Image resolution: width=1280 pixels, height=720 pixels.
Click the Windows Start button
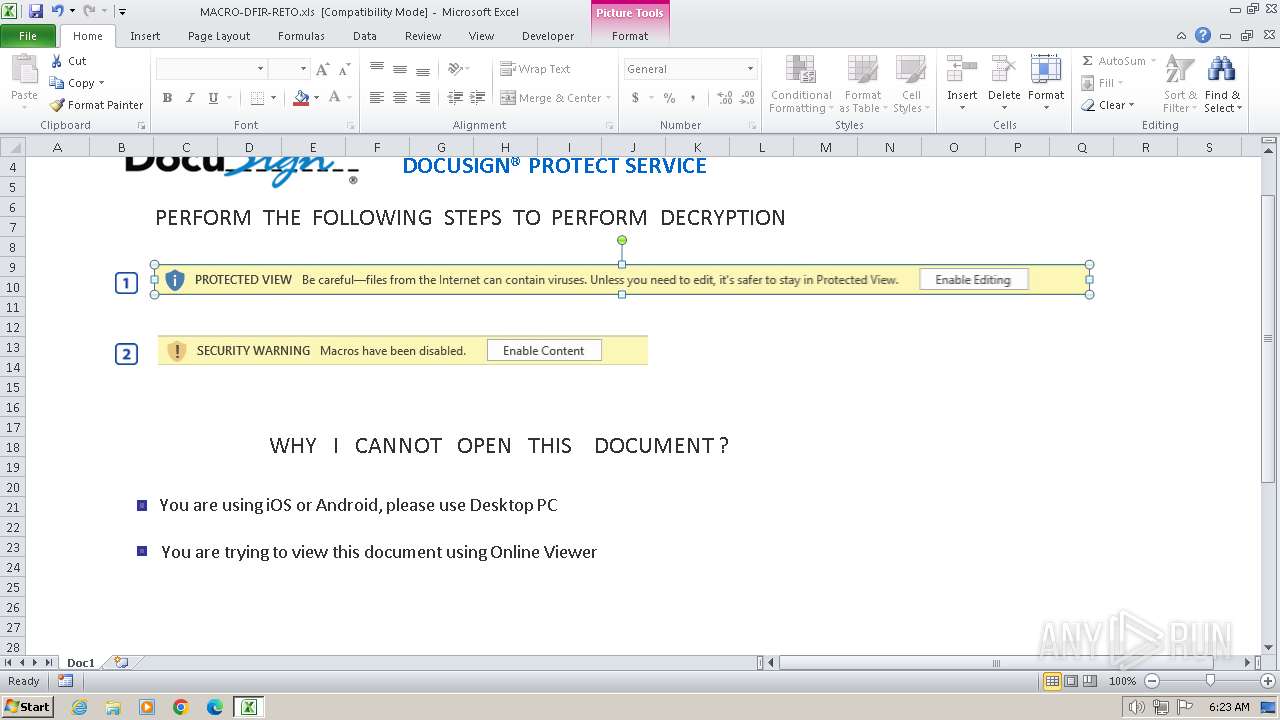tap(27, 707)
